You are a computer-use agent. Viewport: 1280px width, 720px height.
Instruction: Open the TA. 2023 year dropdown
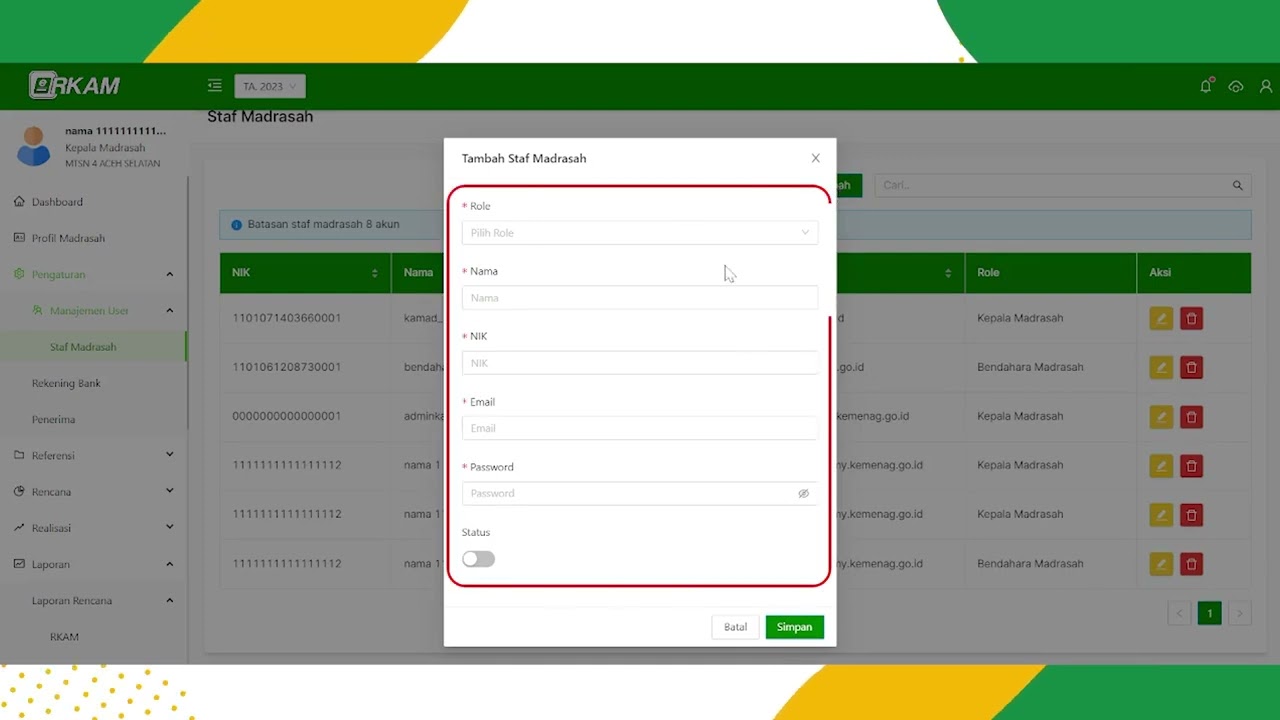[270, 87]
